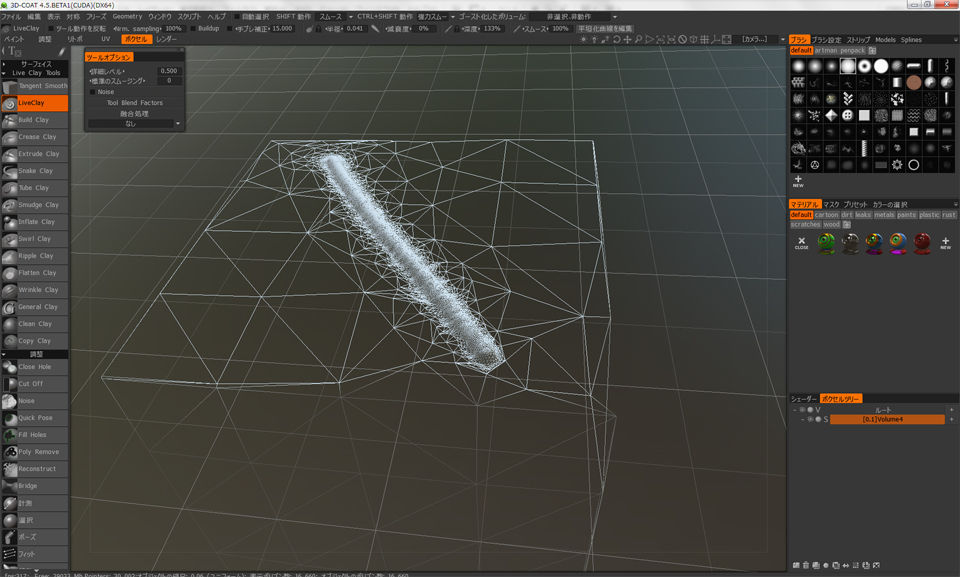Choose the Fill Holes tool
The height and width of the screenshot is (577, 960).
(x=35, y=435)
